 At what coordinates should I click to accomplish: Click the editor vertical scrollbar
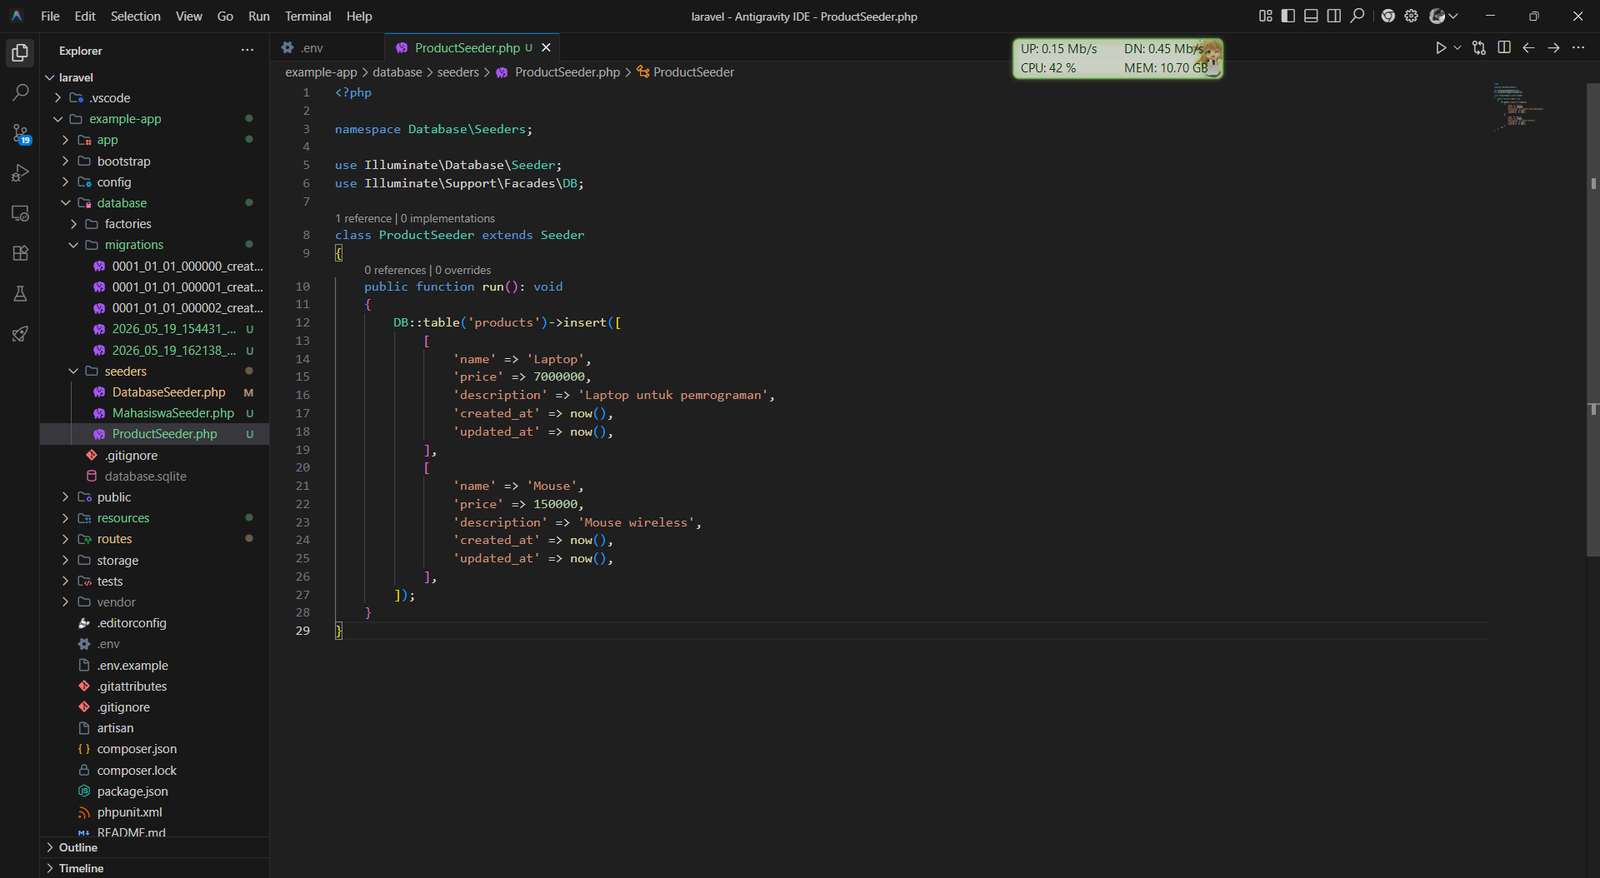click(x=1593, y=320)
